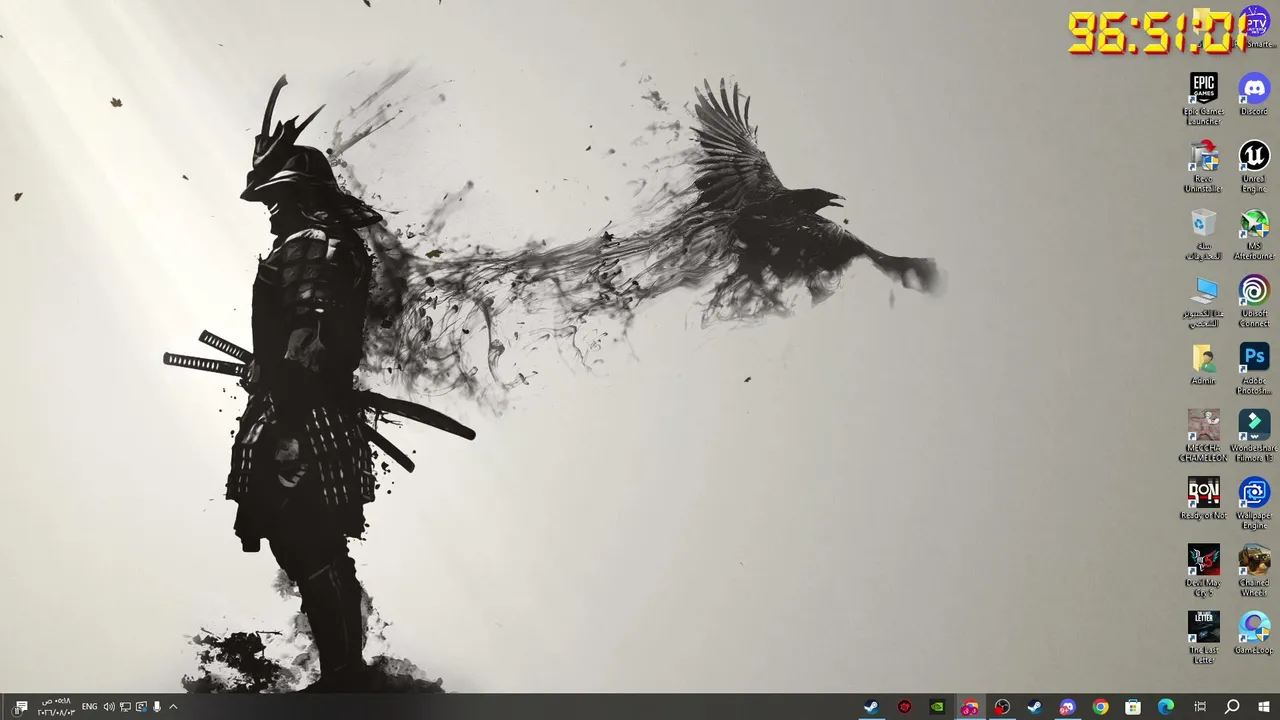The image size is (1280, 720).
Task: Select The Last Letter game shortcut
Action: point(1203,638)
